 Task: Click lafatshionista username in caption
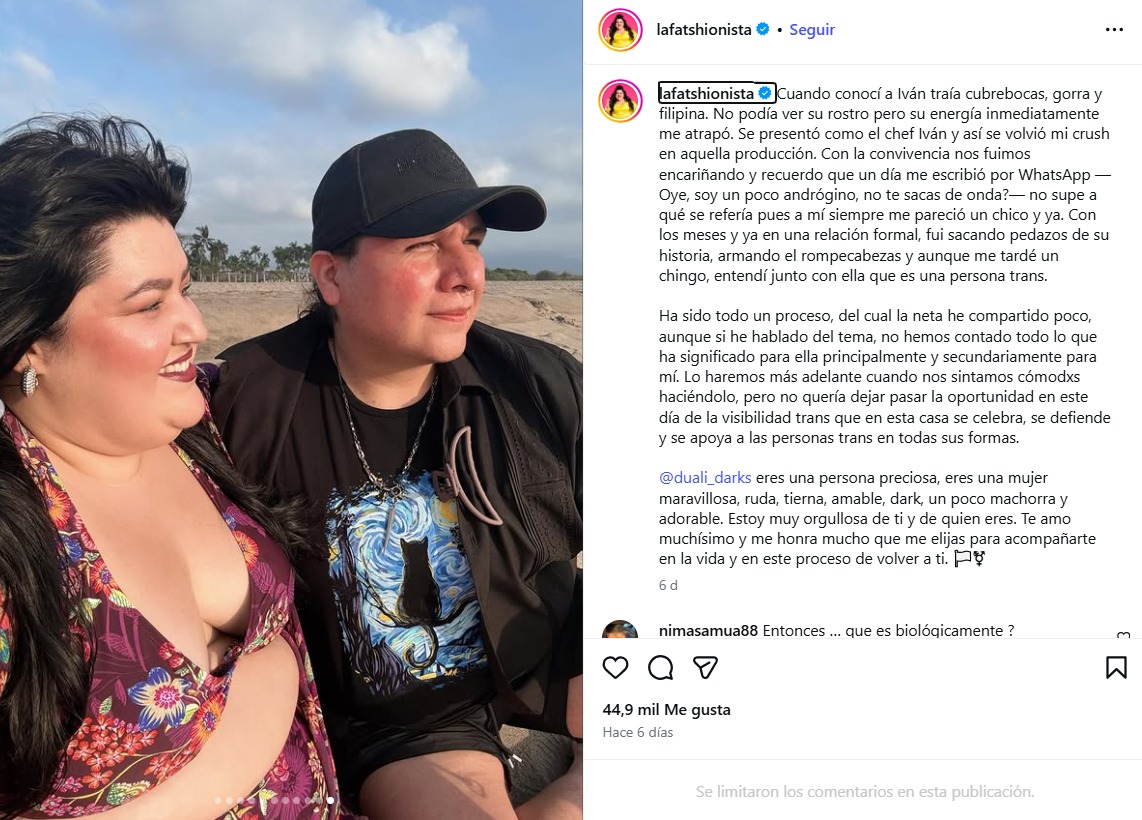[x=706, y=93]
